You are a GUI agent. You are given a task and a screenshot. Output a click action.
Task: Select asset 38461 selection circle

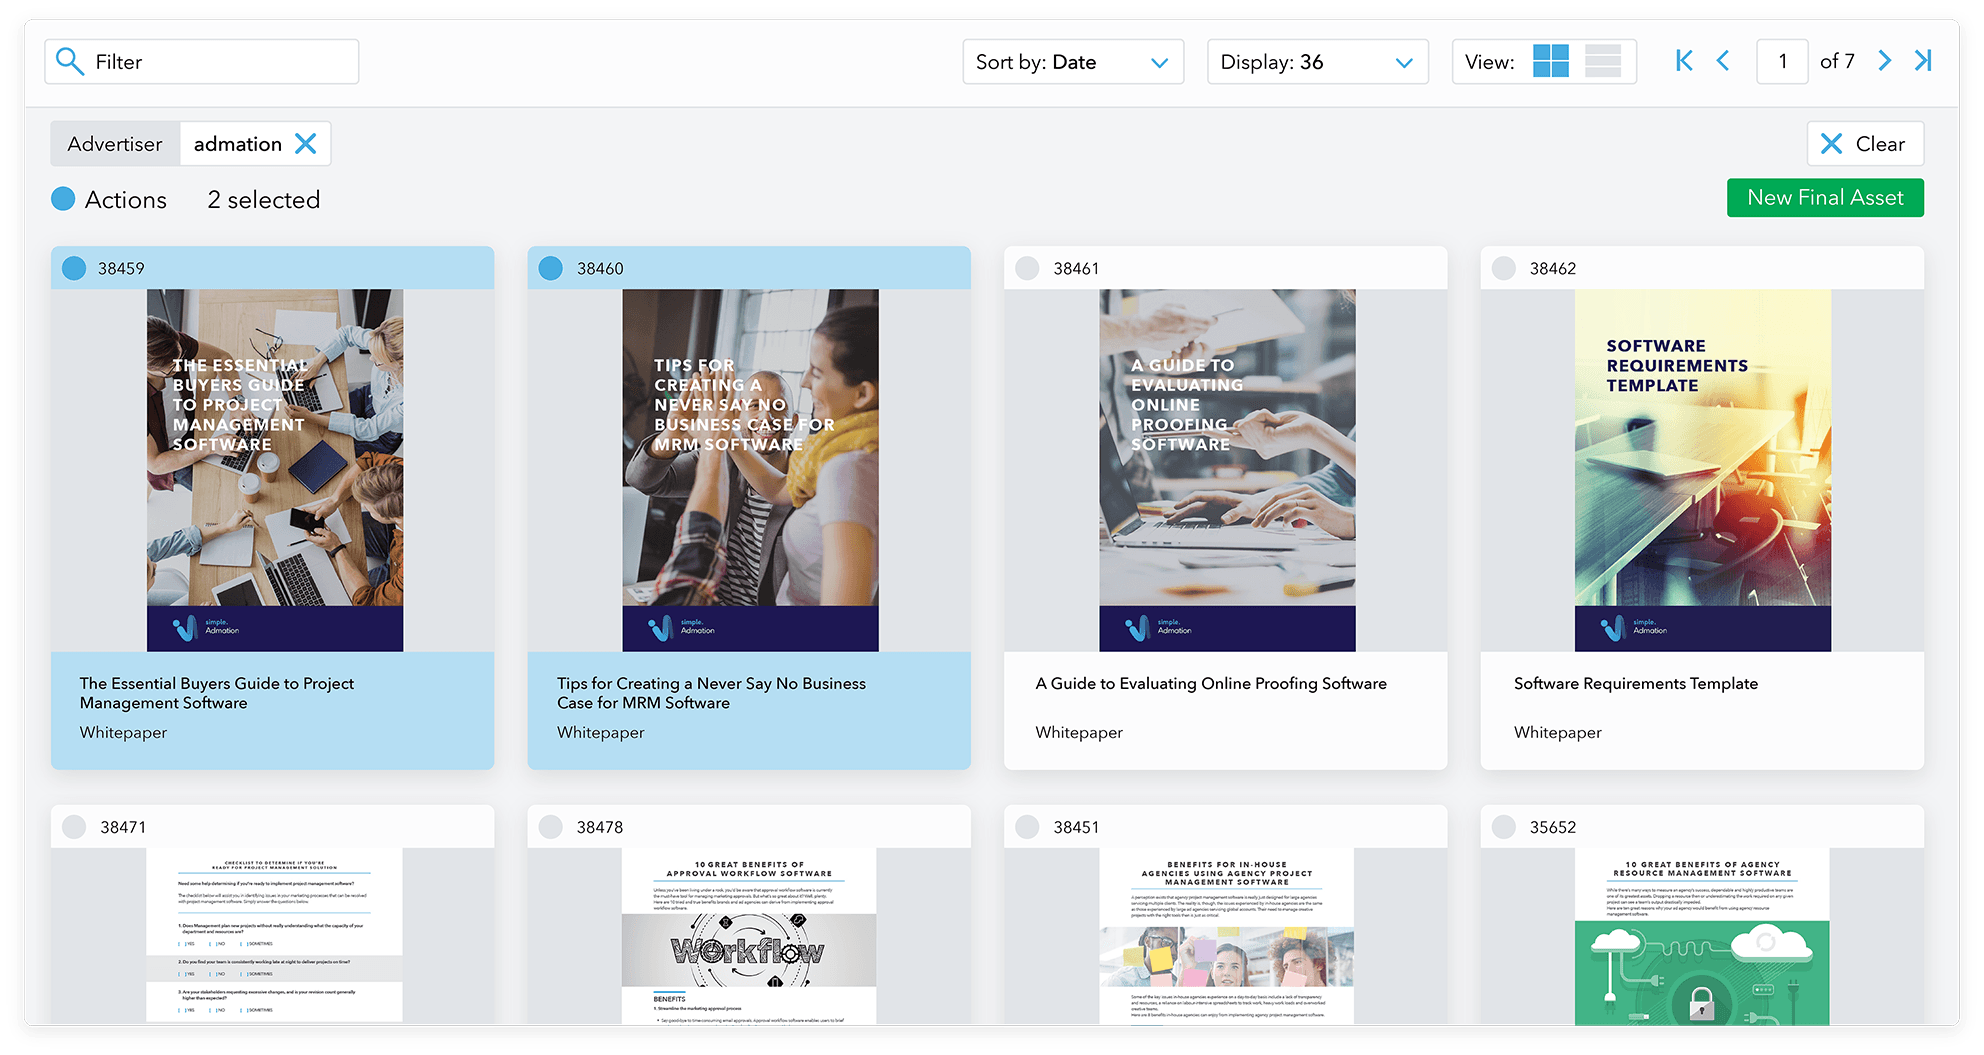1027,267
